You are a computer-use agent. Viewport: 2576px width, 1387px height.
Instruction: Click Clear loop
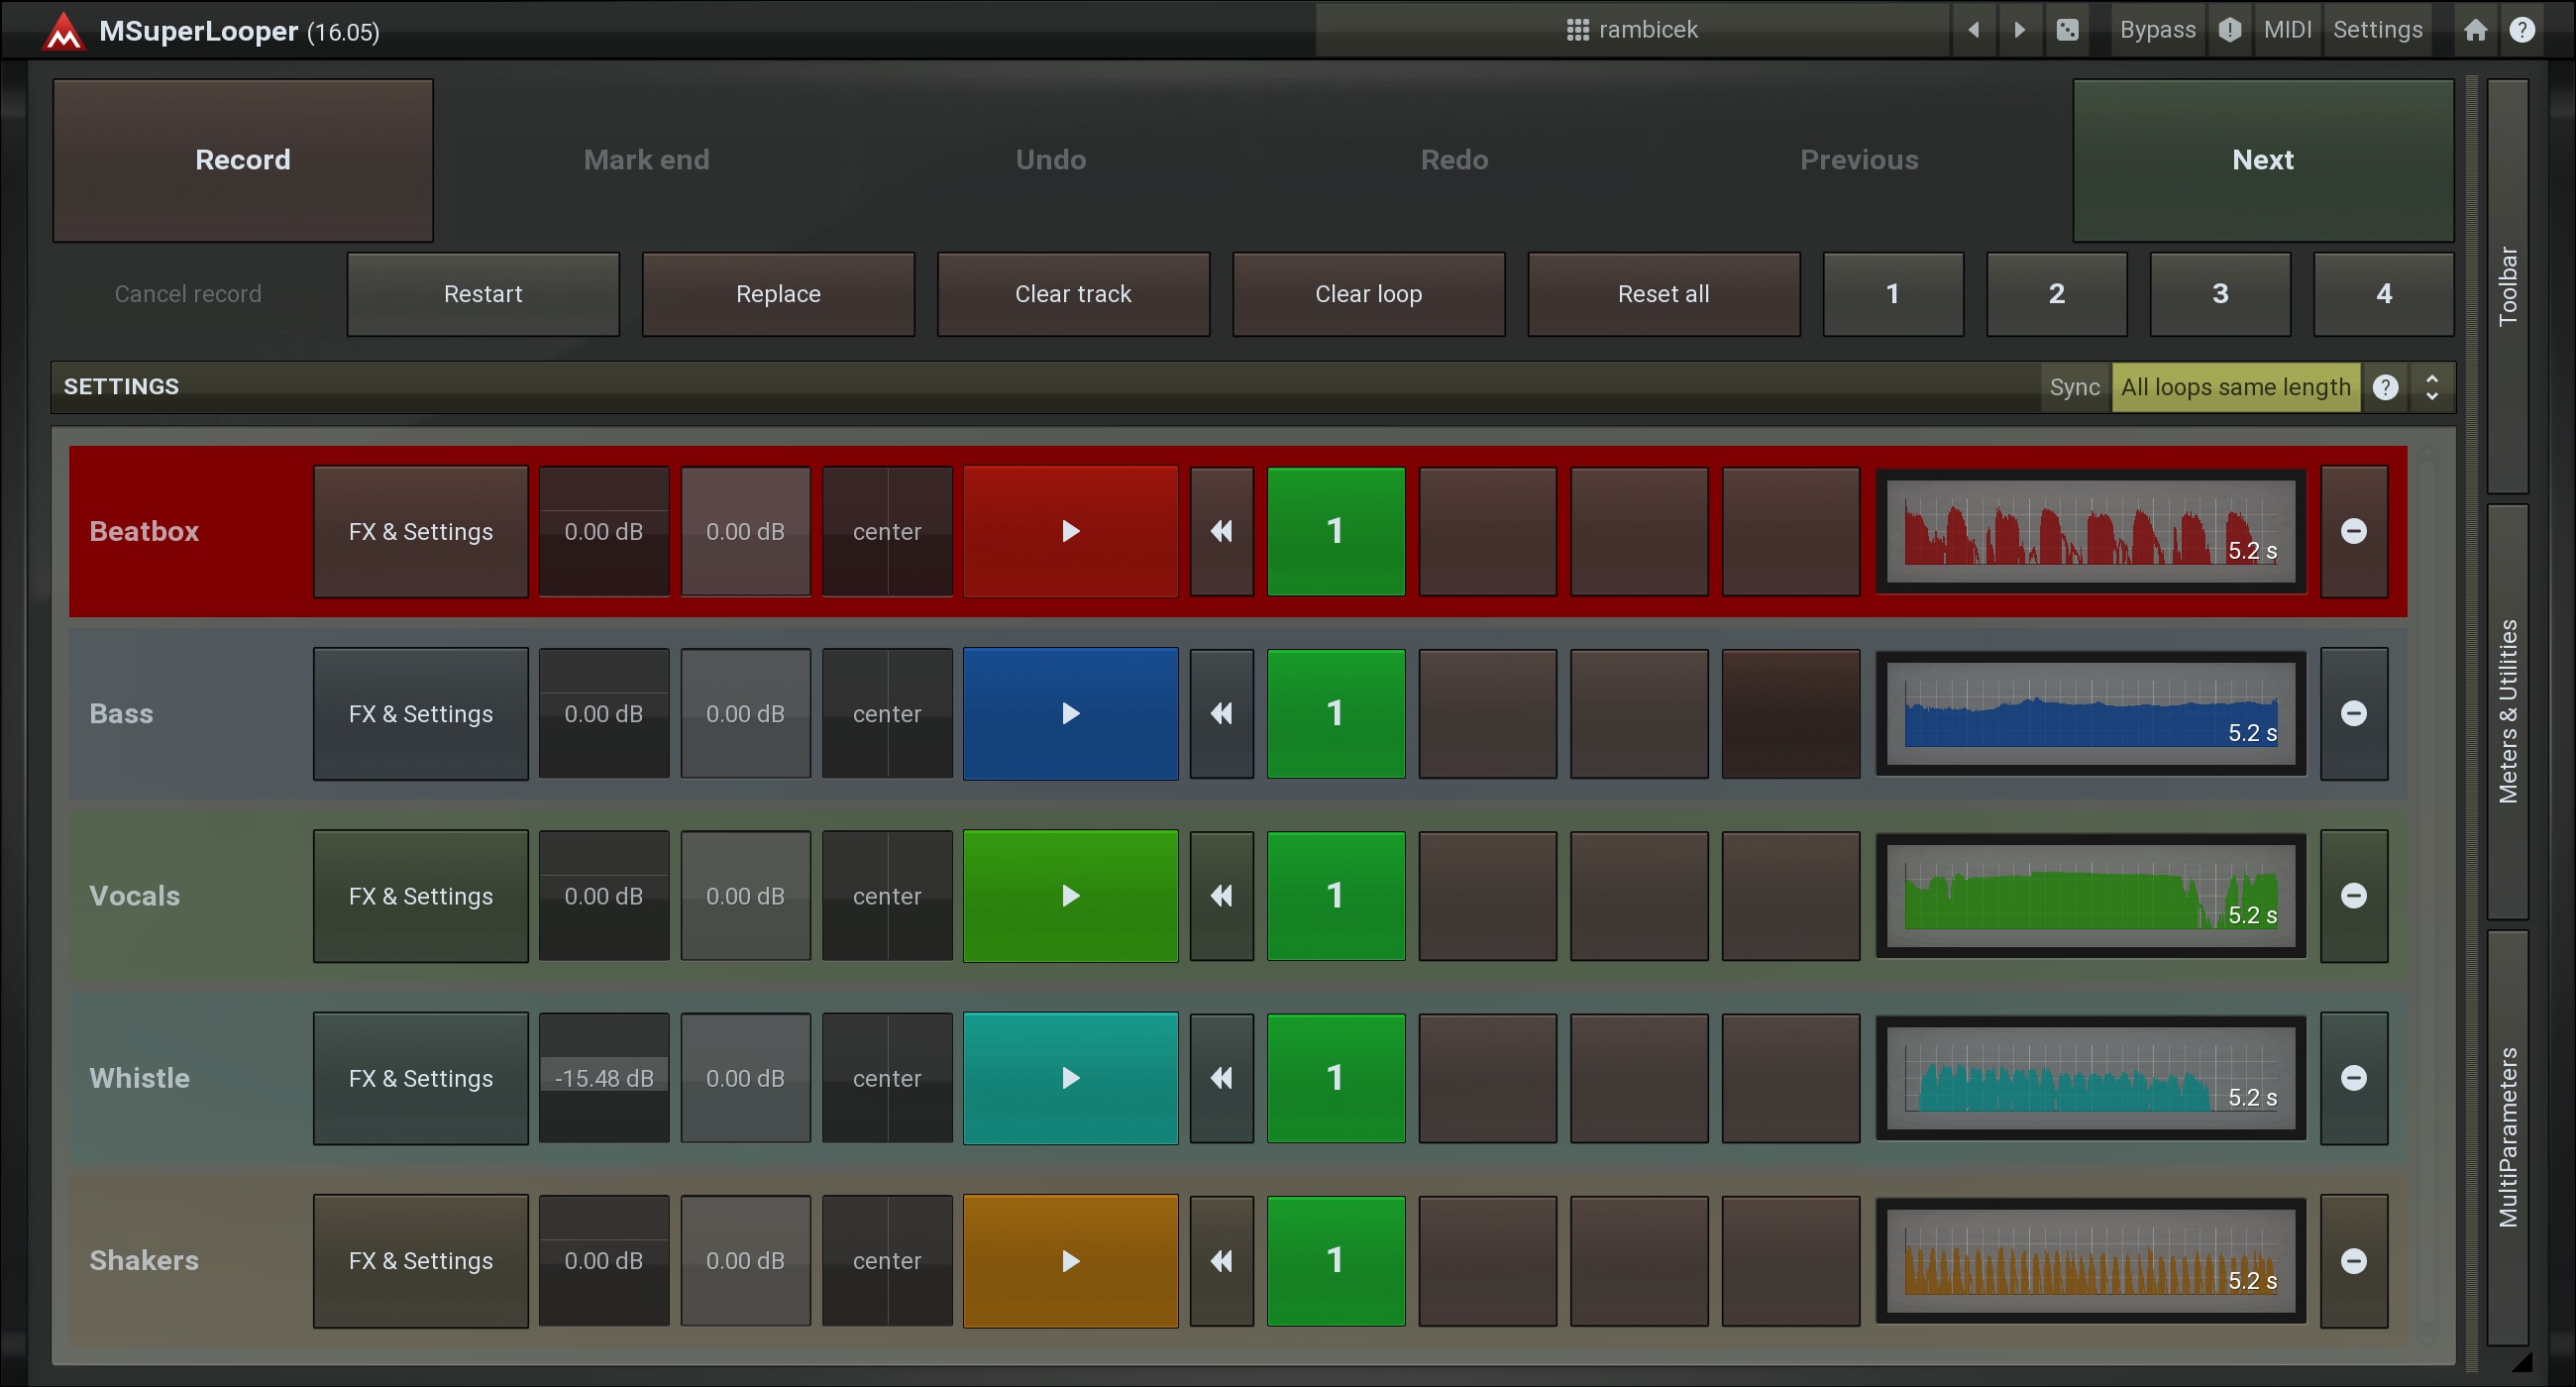tap(1368, 294)
